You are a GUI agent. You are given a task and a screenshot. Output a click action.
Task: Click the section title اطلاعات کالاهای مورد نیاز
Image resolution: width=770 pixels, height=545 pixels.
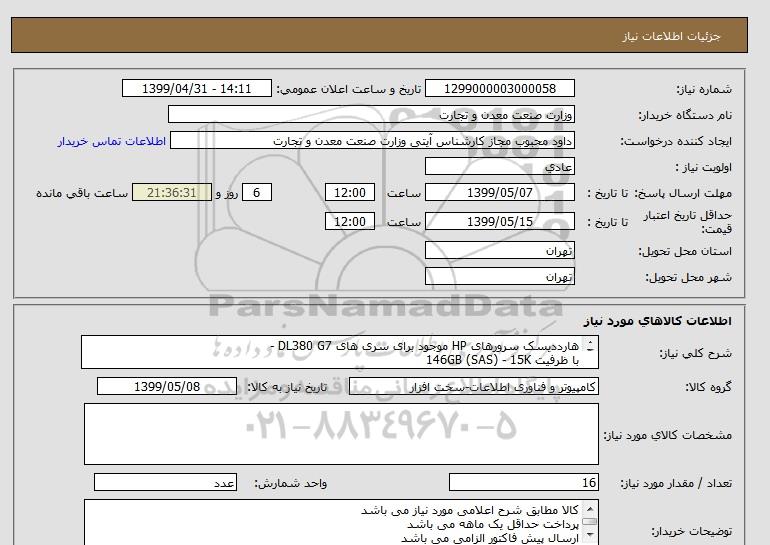coord(658,321)
